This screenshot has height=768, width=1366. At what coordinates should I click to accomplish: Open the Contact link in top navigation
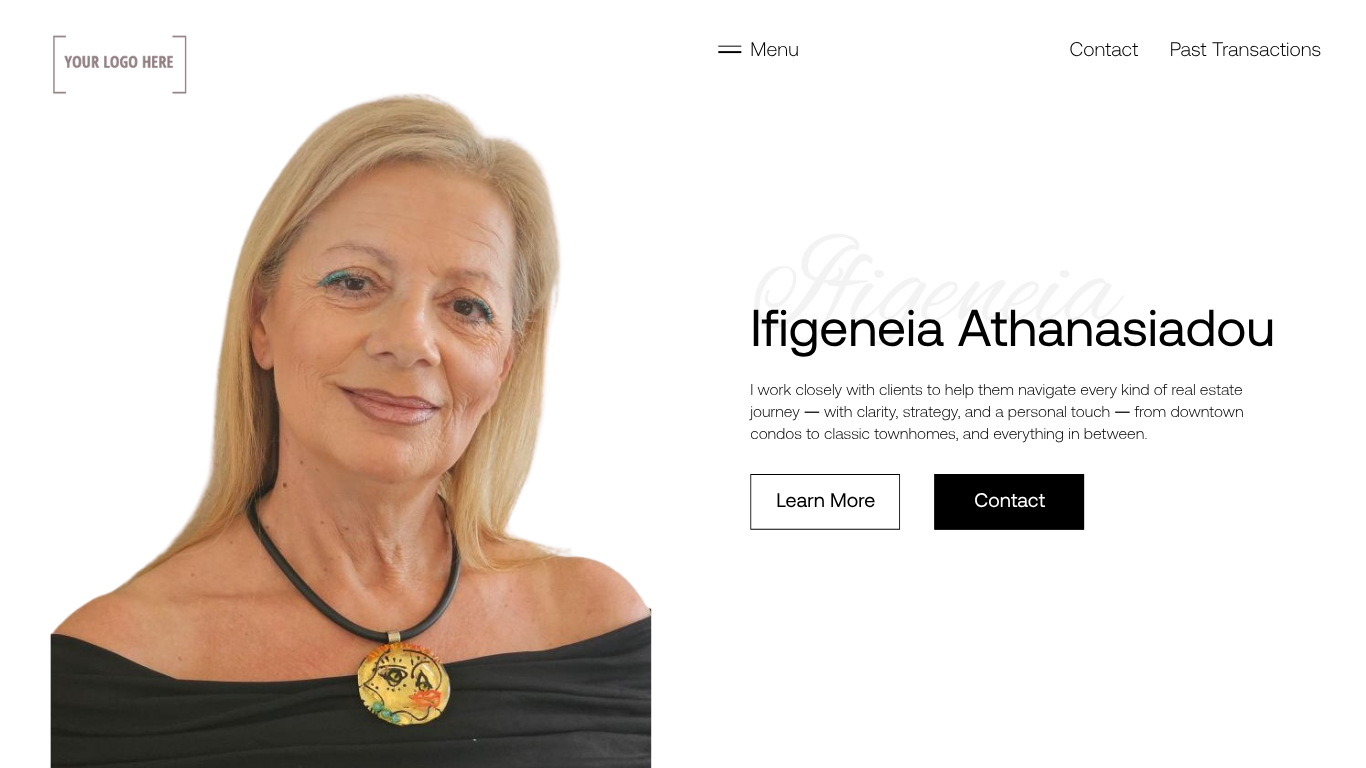point(1103,49)
